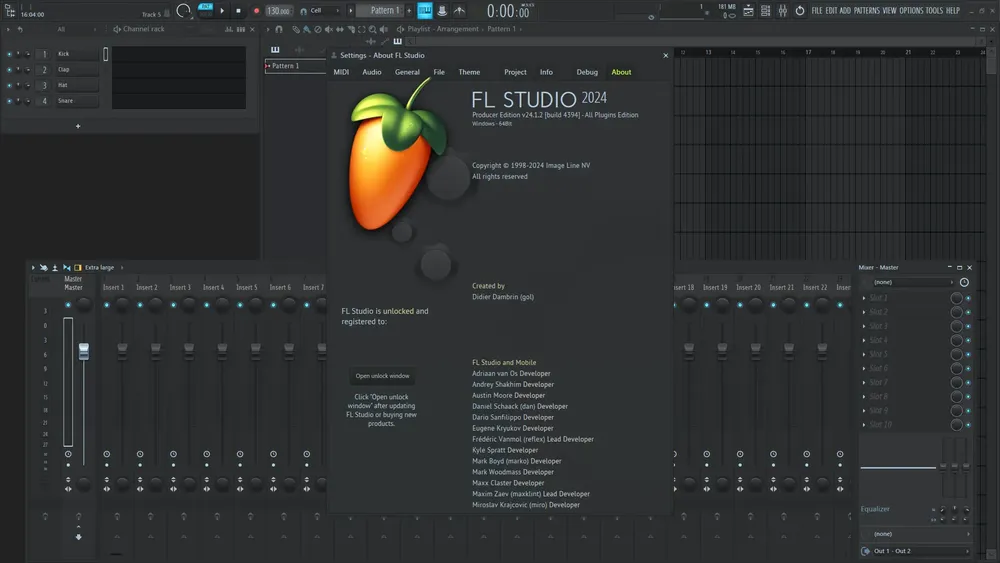The height and width of the screenshot is (563, 1000).
Task: Click the tempo 130.000 field
Action: (278, 11)
